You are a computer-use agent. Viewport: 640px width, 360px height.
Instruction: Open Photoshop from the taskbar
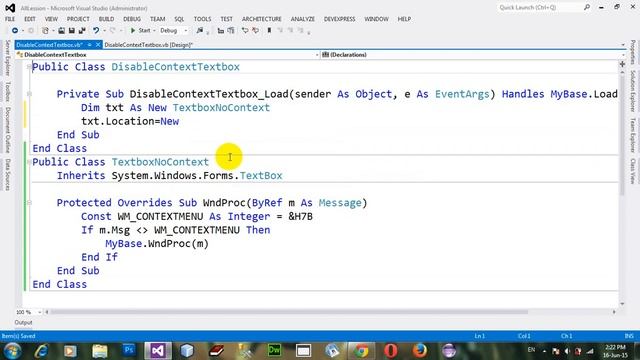coord(129,351)
